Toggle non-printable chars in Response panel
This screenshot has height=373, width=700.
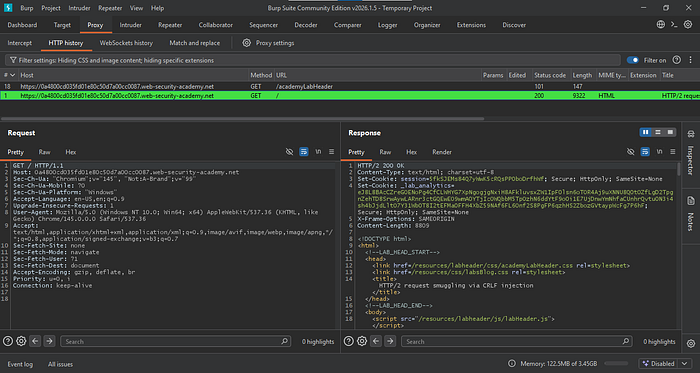point(659,152)
